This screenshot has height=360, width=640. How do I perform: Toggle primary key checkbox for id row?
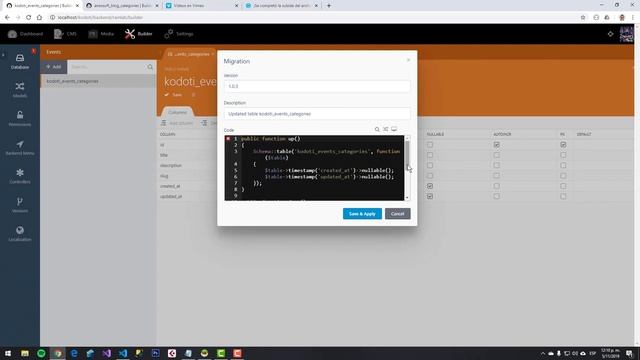(x=563, y=144)
